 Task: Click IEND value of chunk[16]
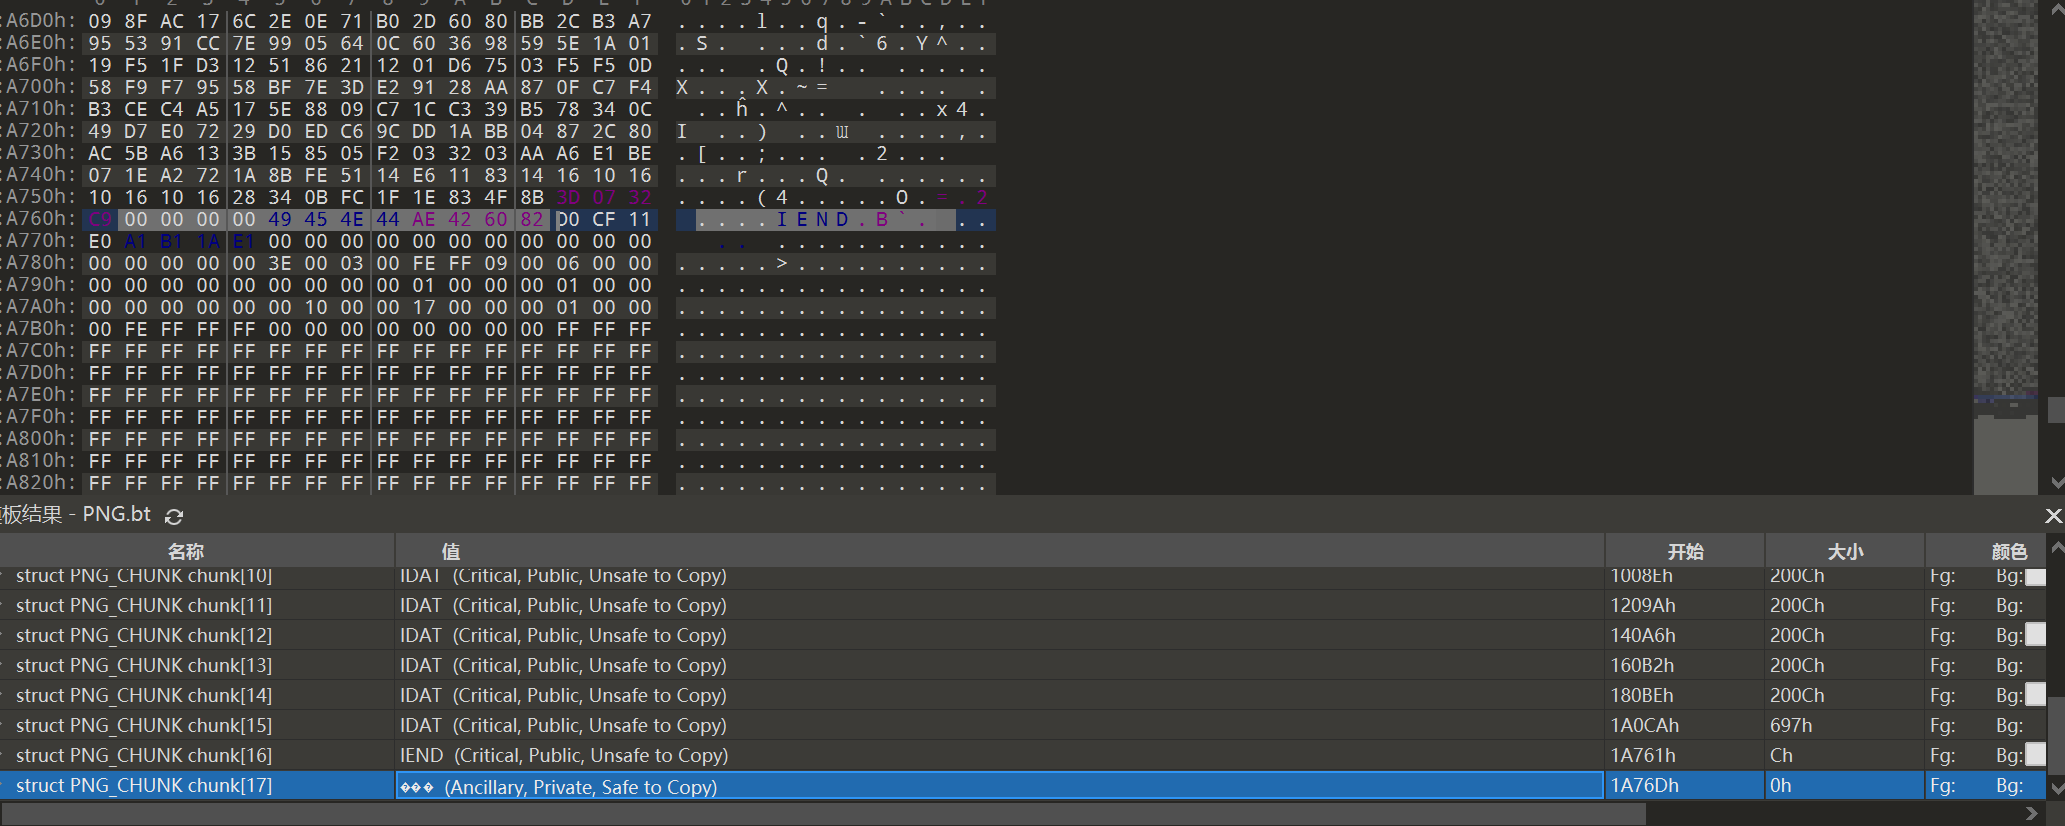tap(564, 755)
